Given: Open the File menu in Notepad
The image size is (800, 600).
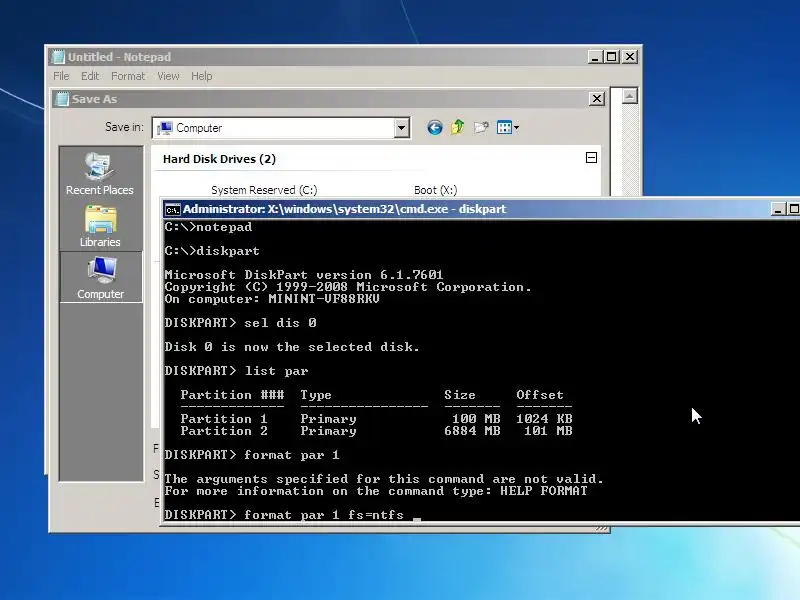Looking at the screenshot, I should coord(61,76).
